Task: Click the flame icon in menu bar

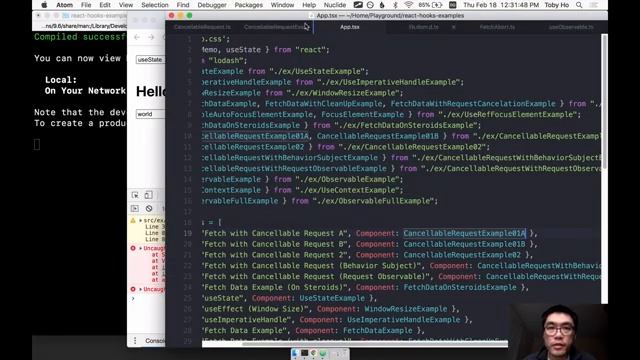Action: point(382,5)
